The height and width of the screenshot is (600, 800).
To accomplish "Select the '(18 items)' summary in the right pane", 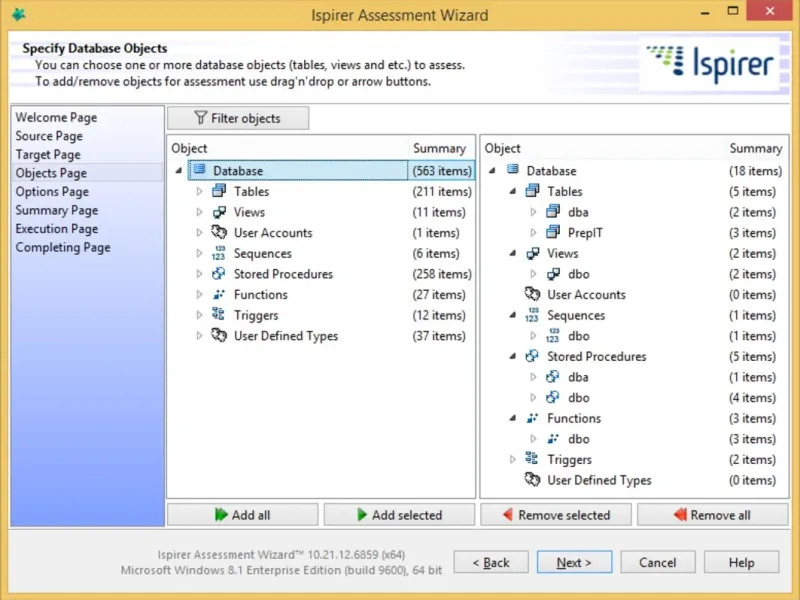I will [x=755, y=170].
